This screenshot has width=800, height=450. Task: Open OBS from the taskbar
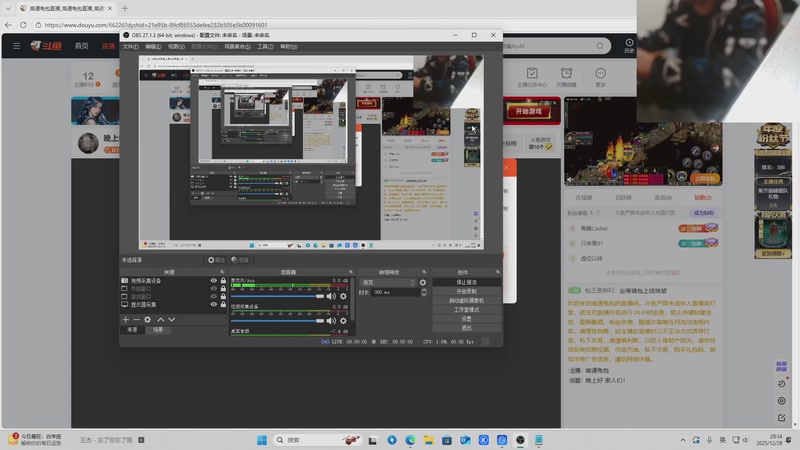(x=520, y=440)
